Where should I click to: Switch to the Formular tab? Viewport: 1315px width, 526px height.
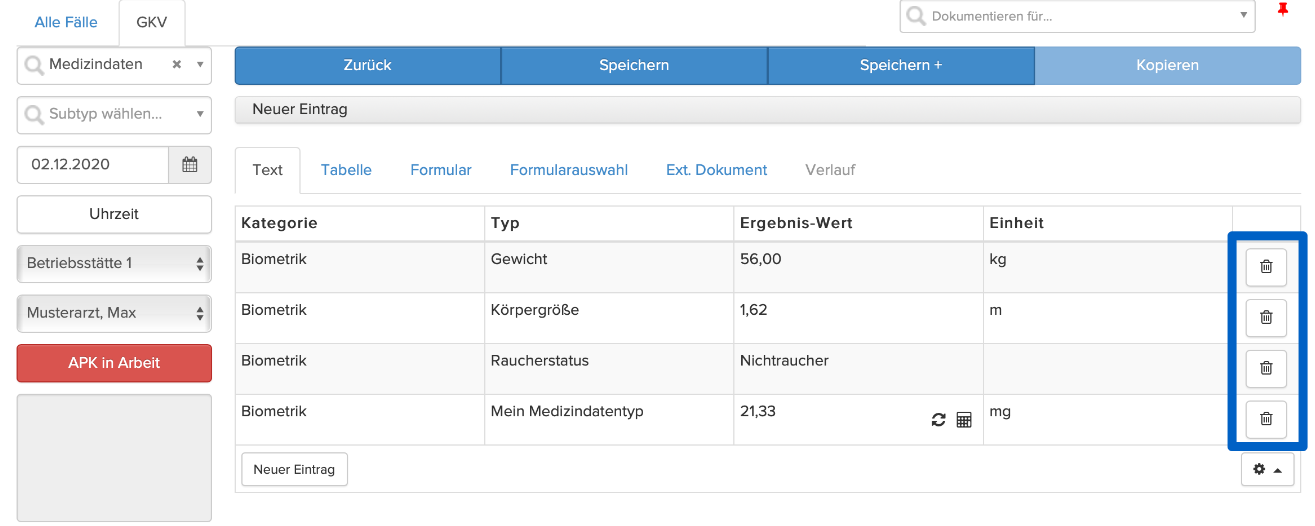coord(441,170)
